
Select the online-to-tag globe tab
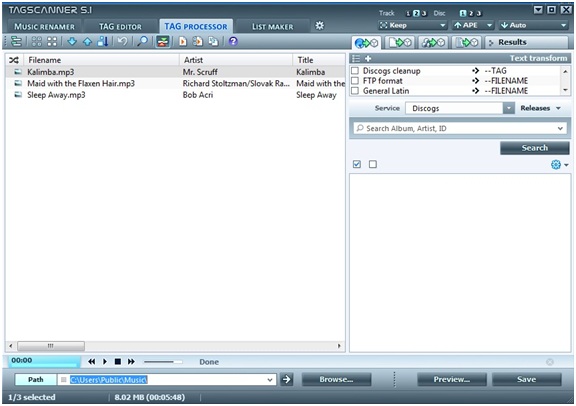pyautogui.click(x=366, y=43)
